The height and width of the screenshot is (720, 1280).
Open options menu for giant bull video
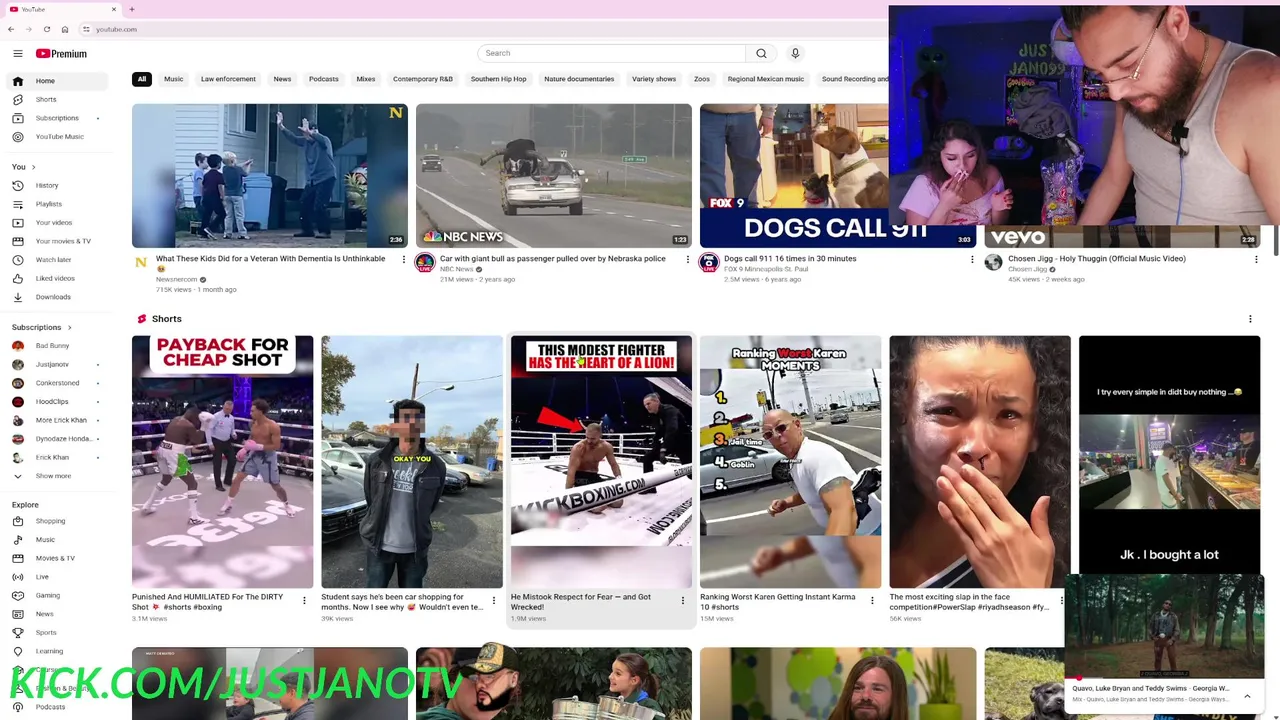coord(688,260)
